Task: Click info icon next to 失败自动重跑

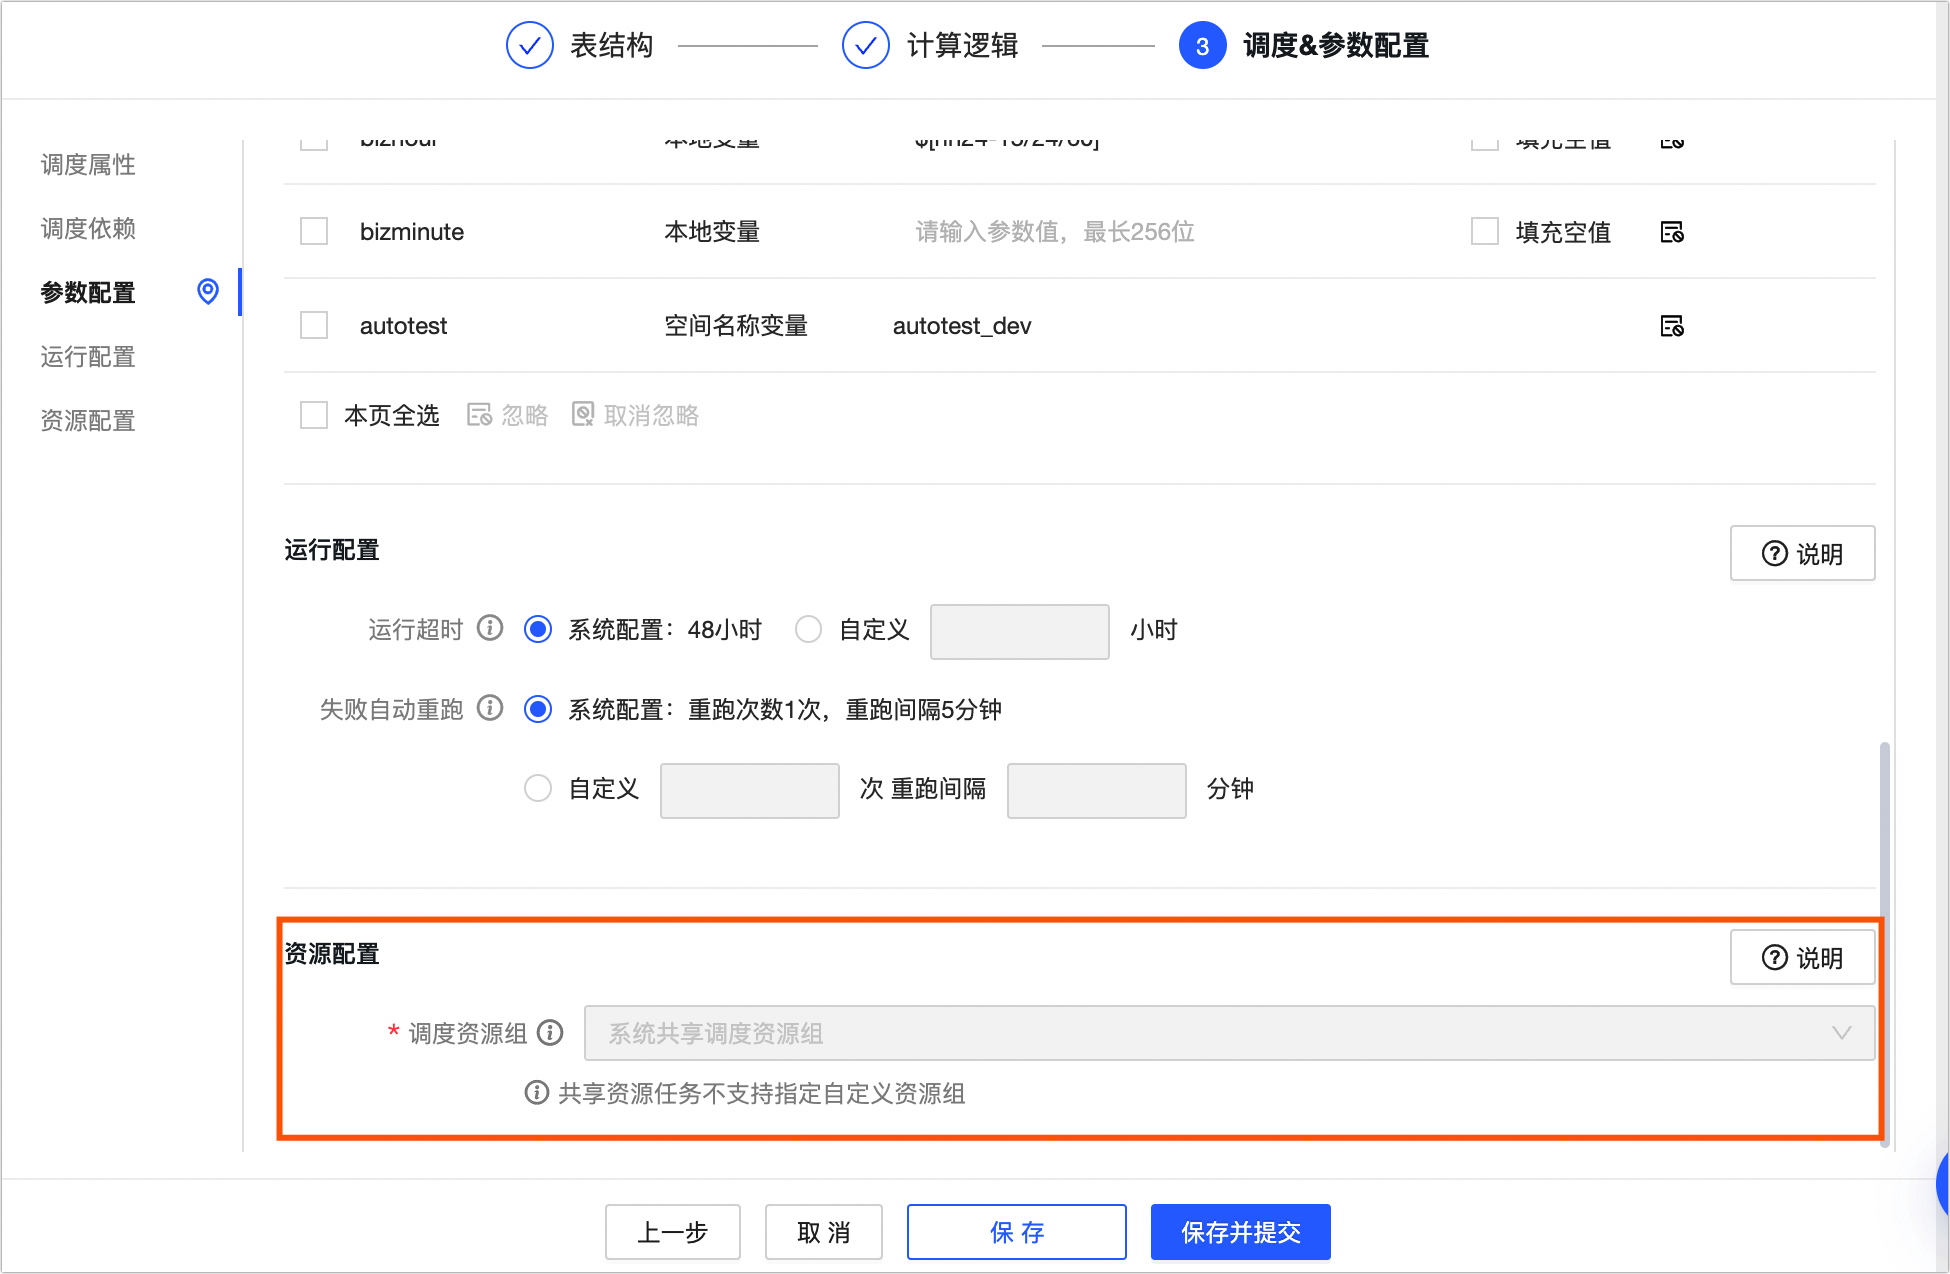Action: pos(490,708)
